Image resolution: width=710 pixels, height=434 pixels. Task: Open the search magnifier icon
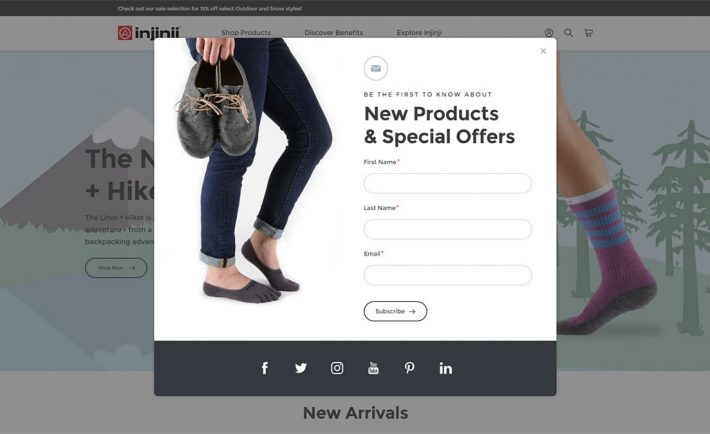click(569, 33)
